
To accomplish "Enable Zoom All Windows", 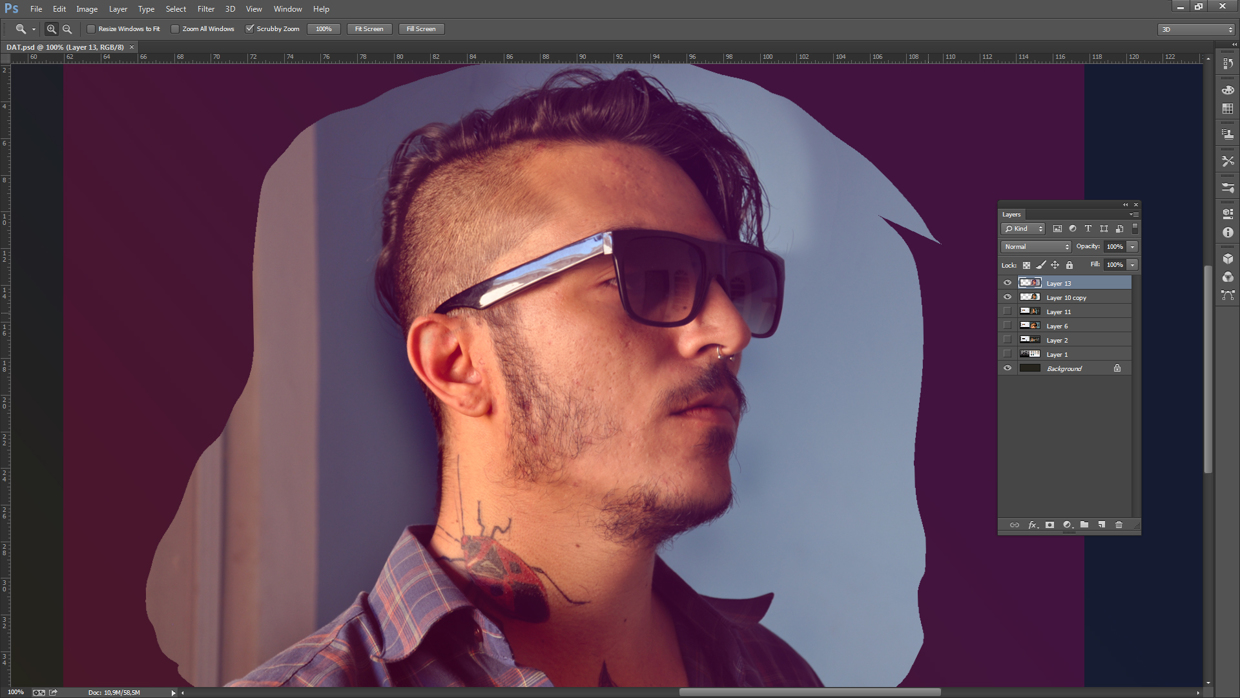I will pos(175,28).
